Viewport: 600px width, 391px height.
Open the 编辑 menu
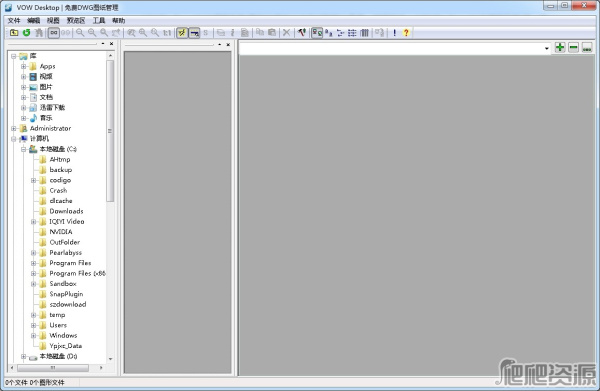click(x=33, y=20)
